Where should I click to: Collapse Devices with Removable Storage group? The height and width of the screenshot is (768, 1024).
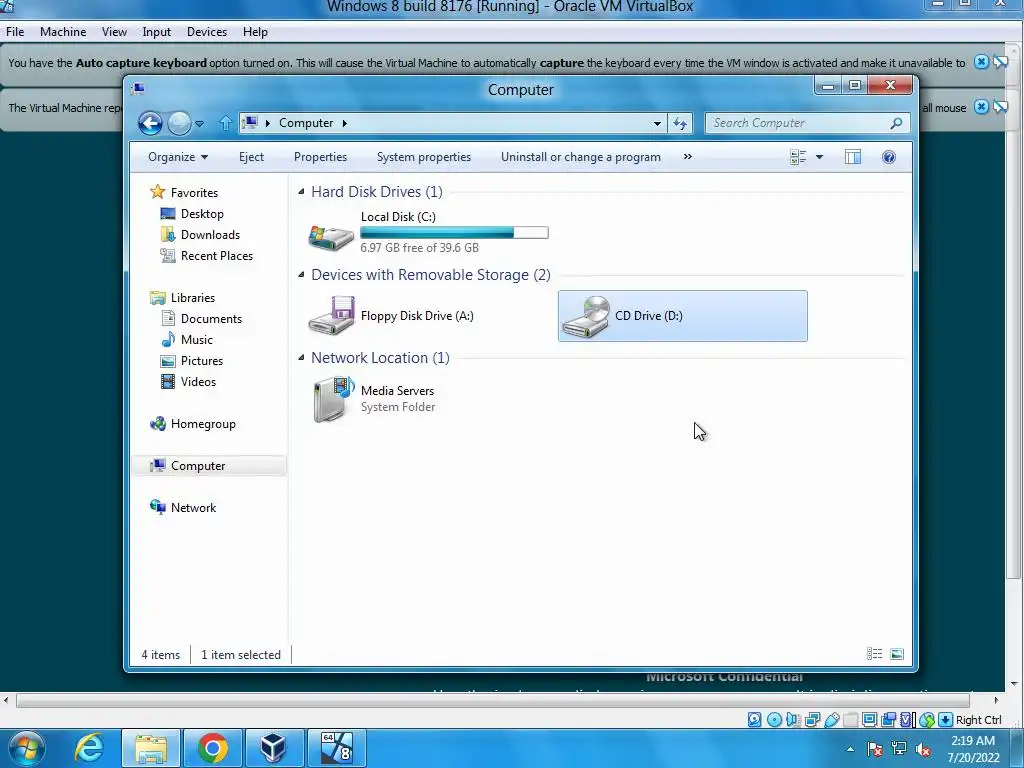[301, 274]
